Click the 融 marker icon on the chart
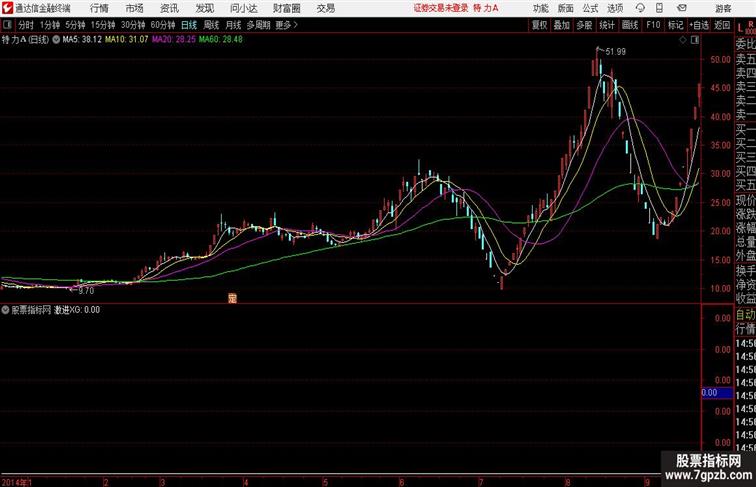Screen dimensions: 756x487 pos(232,298)
